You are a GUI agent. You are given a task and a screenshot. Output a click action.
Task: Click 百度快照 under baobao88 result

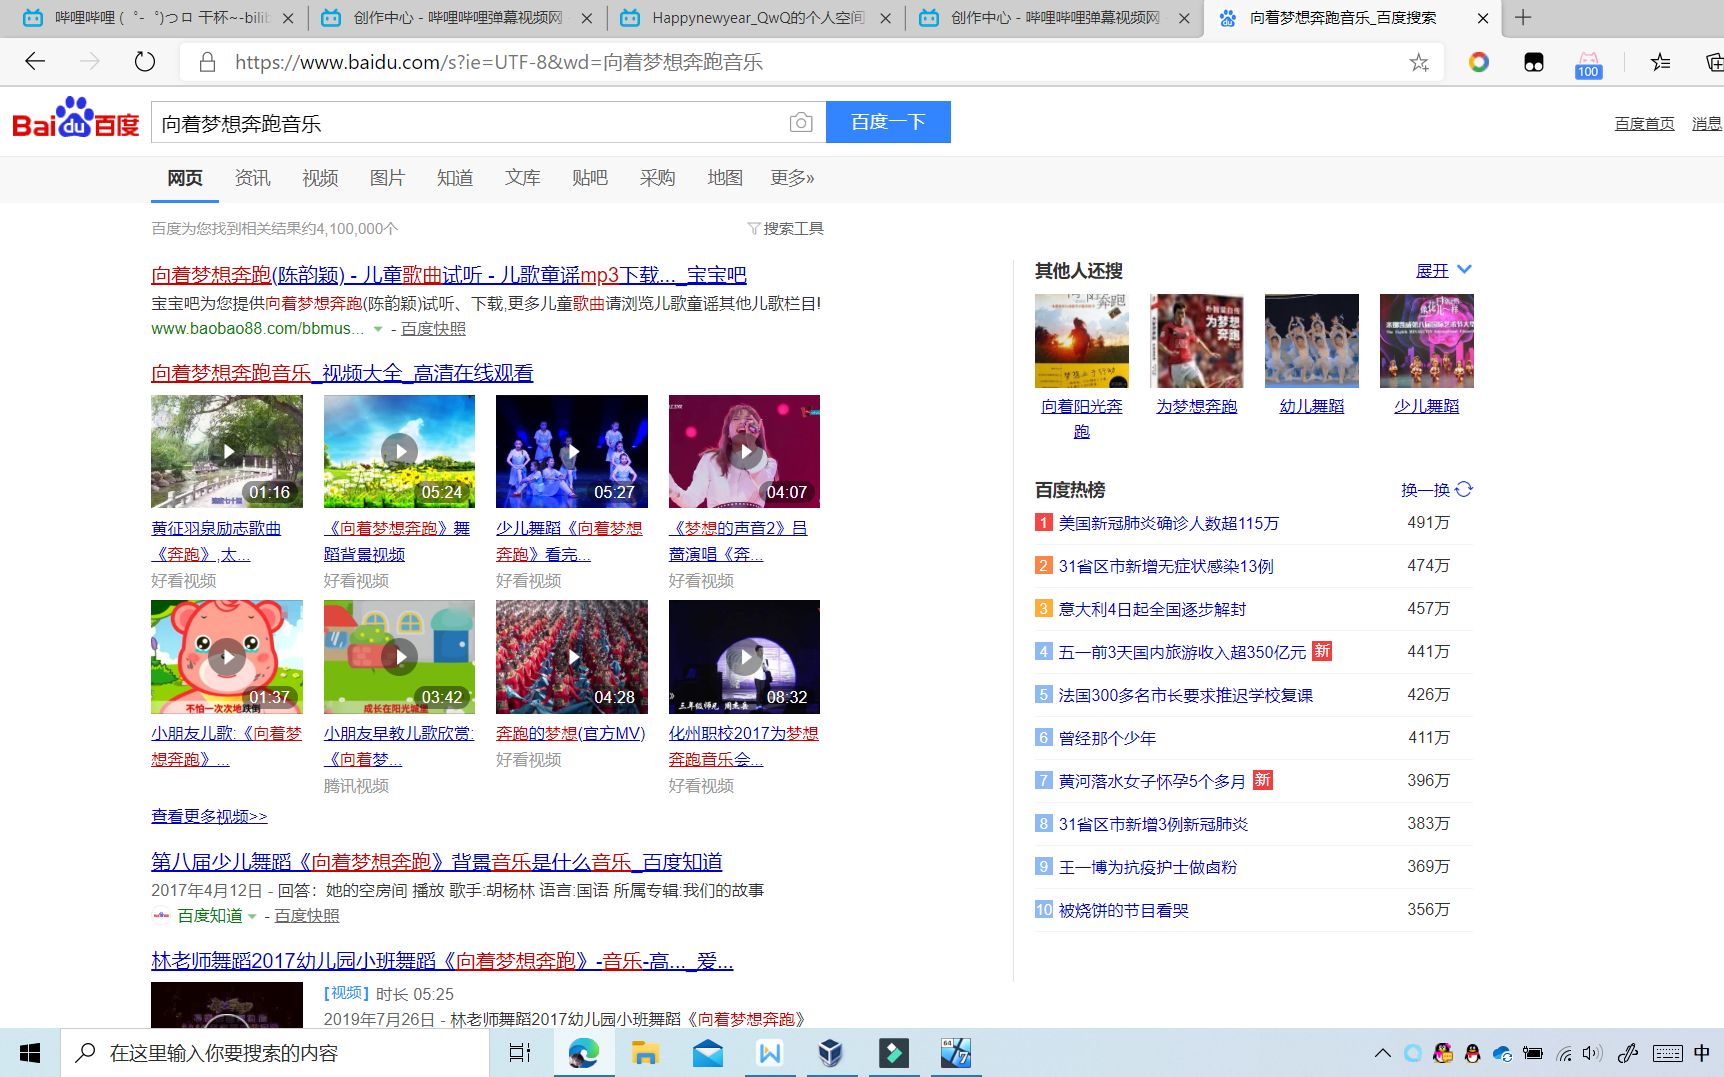(x=433, y=329)
